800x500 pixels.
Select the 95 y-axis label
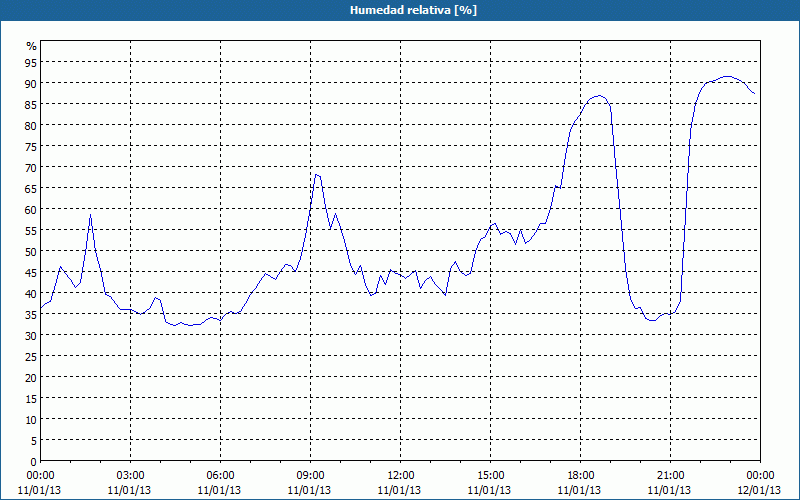[x=31, y=62]
